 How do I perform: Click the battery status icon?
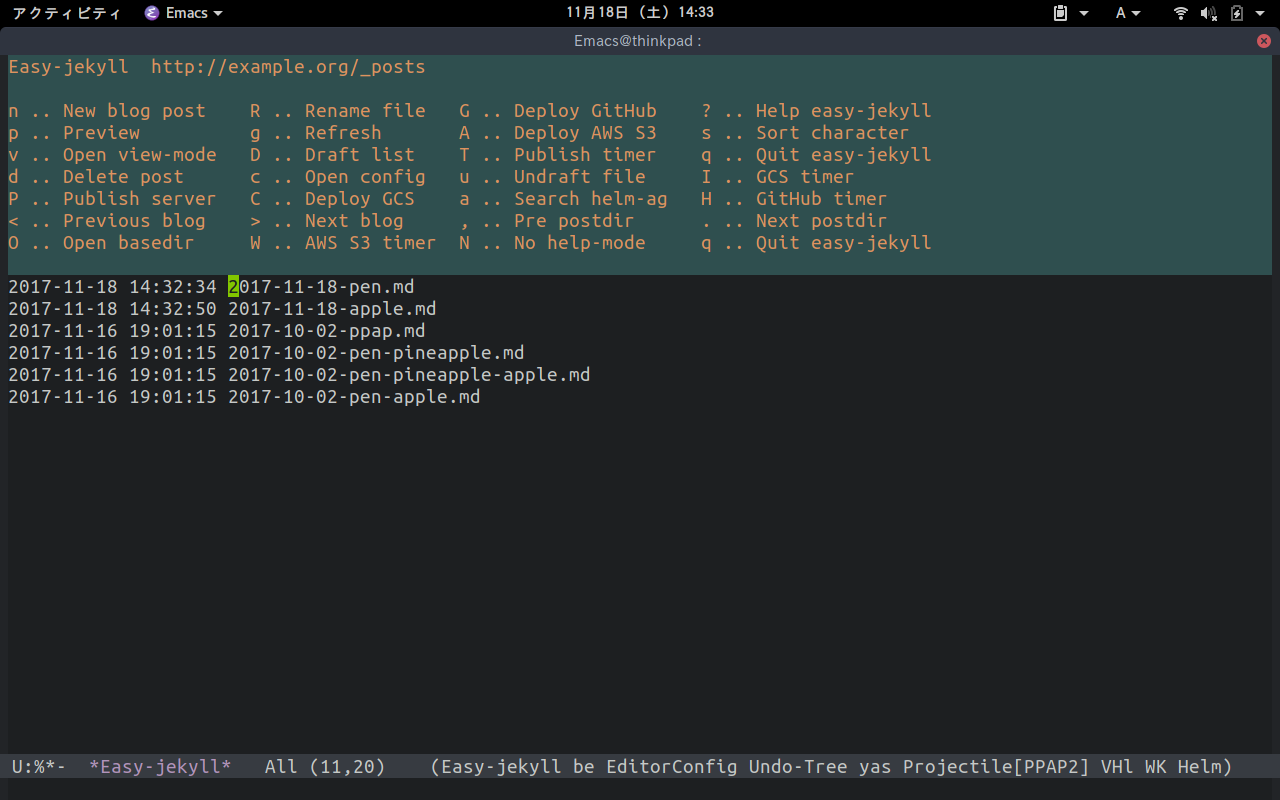coord(1236,13)
